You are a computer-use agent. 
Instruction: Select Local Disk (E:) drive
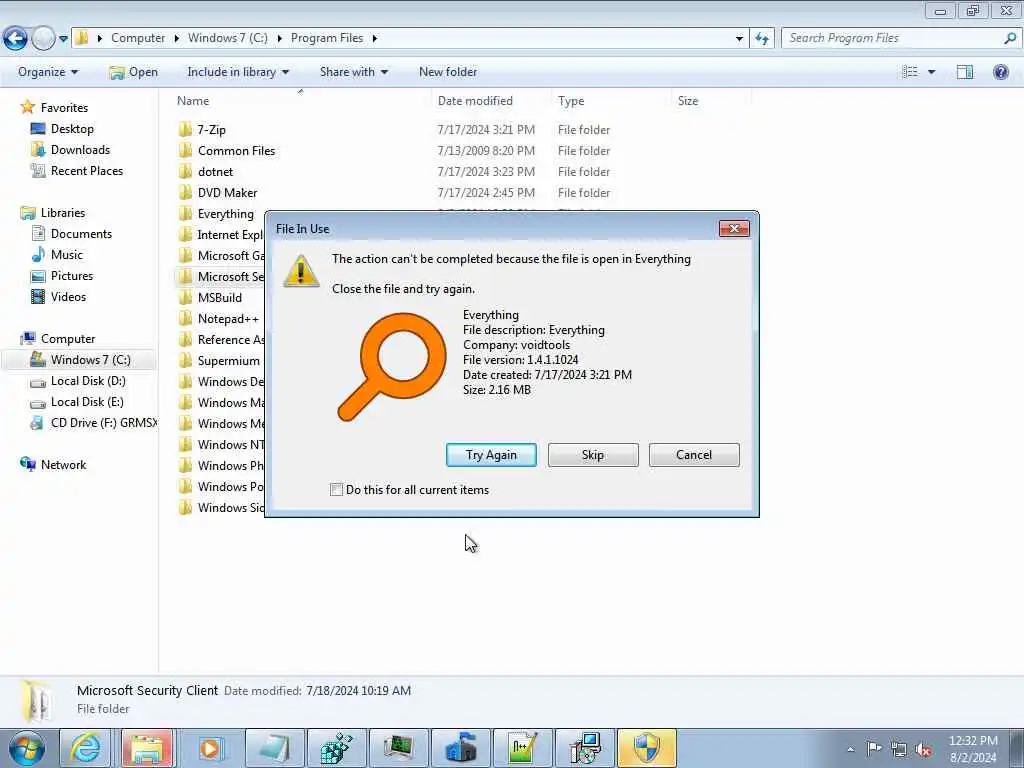(87, 402)
